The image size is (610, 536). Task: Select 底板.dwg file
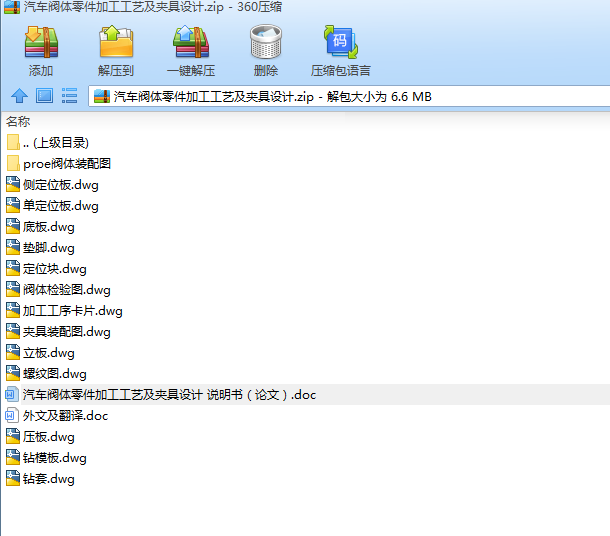pyautogui.click(x=40, y=226)
